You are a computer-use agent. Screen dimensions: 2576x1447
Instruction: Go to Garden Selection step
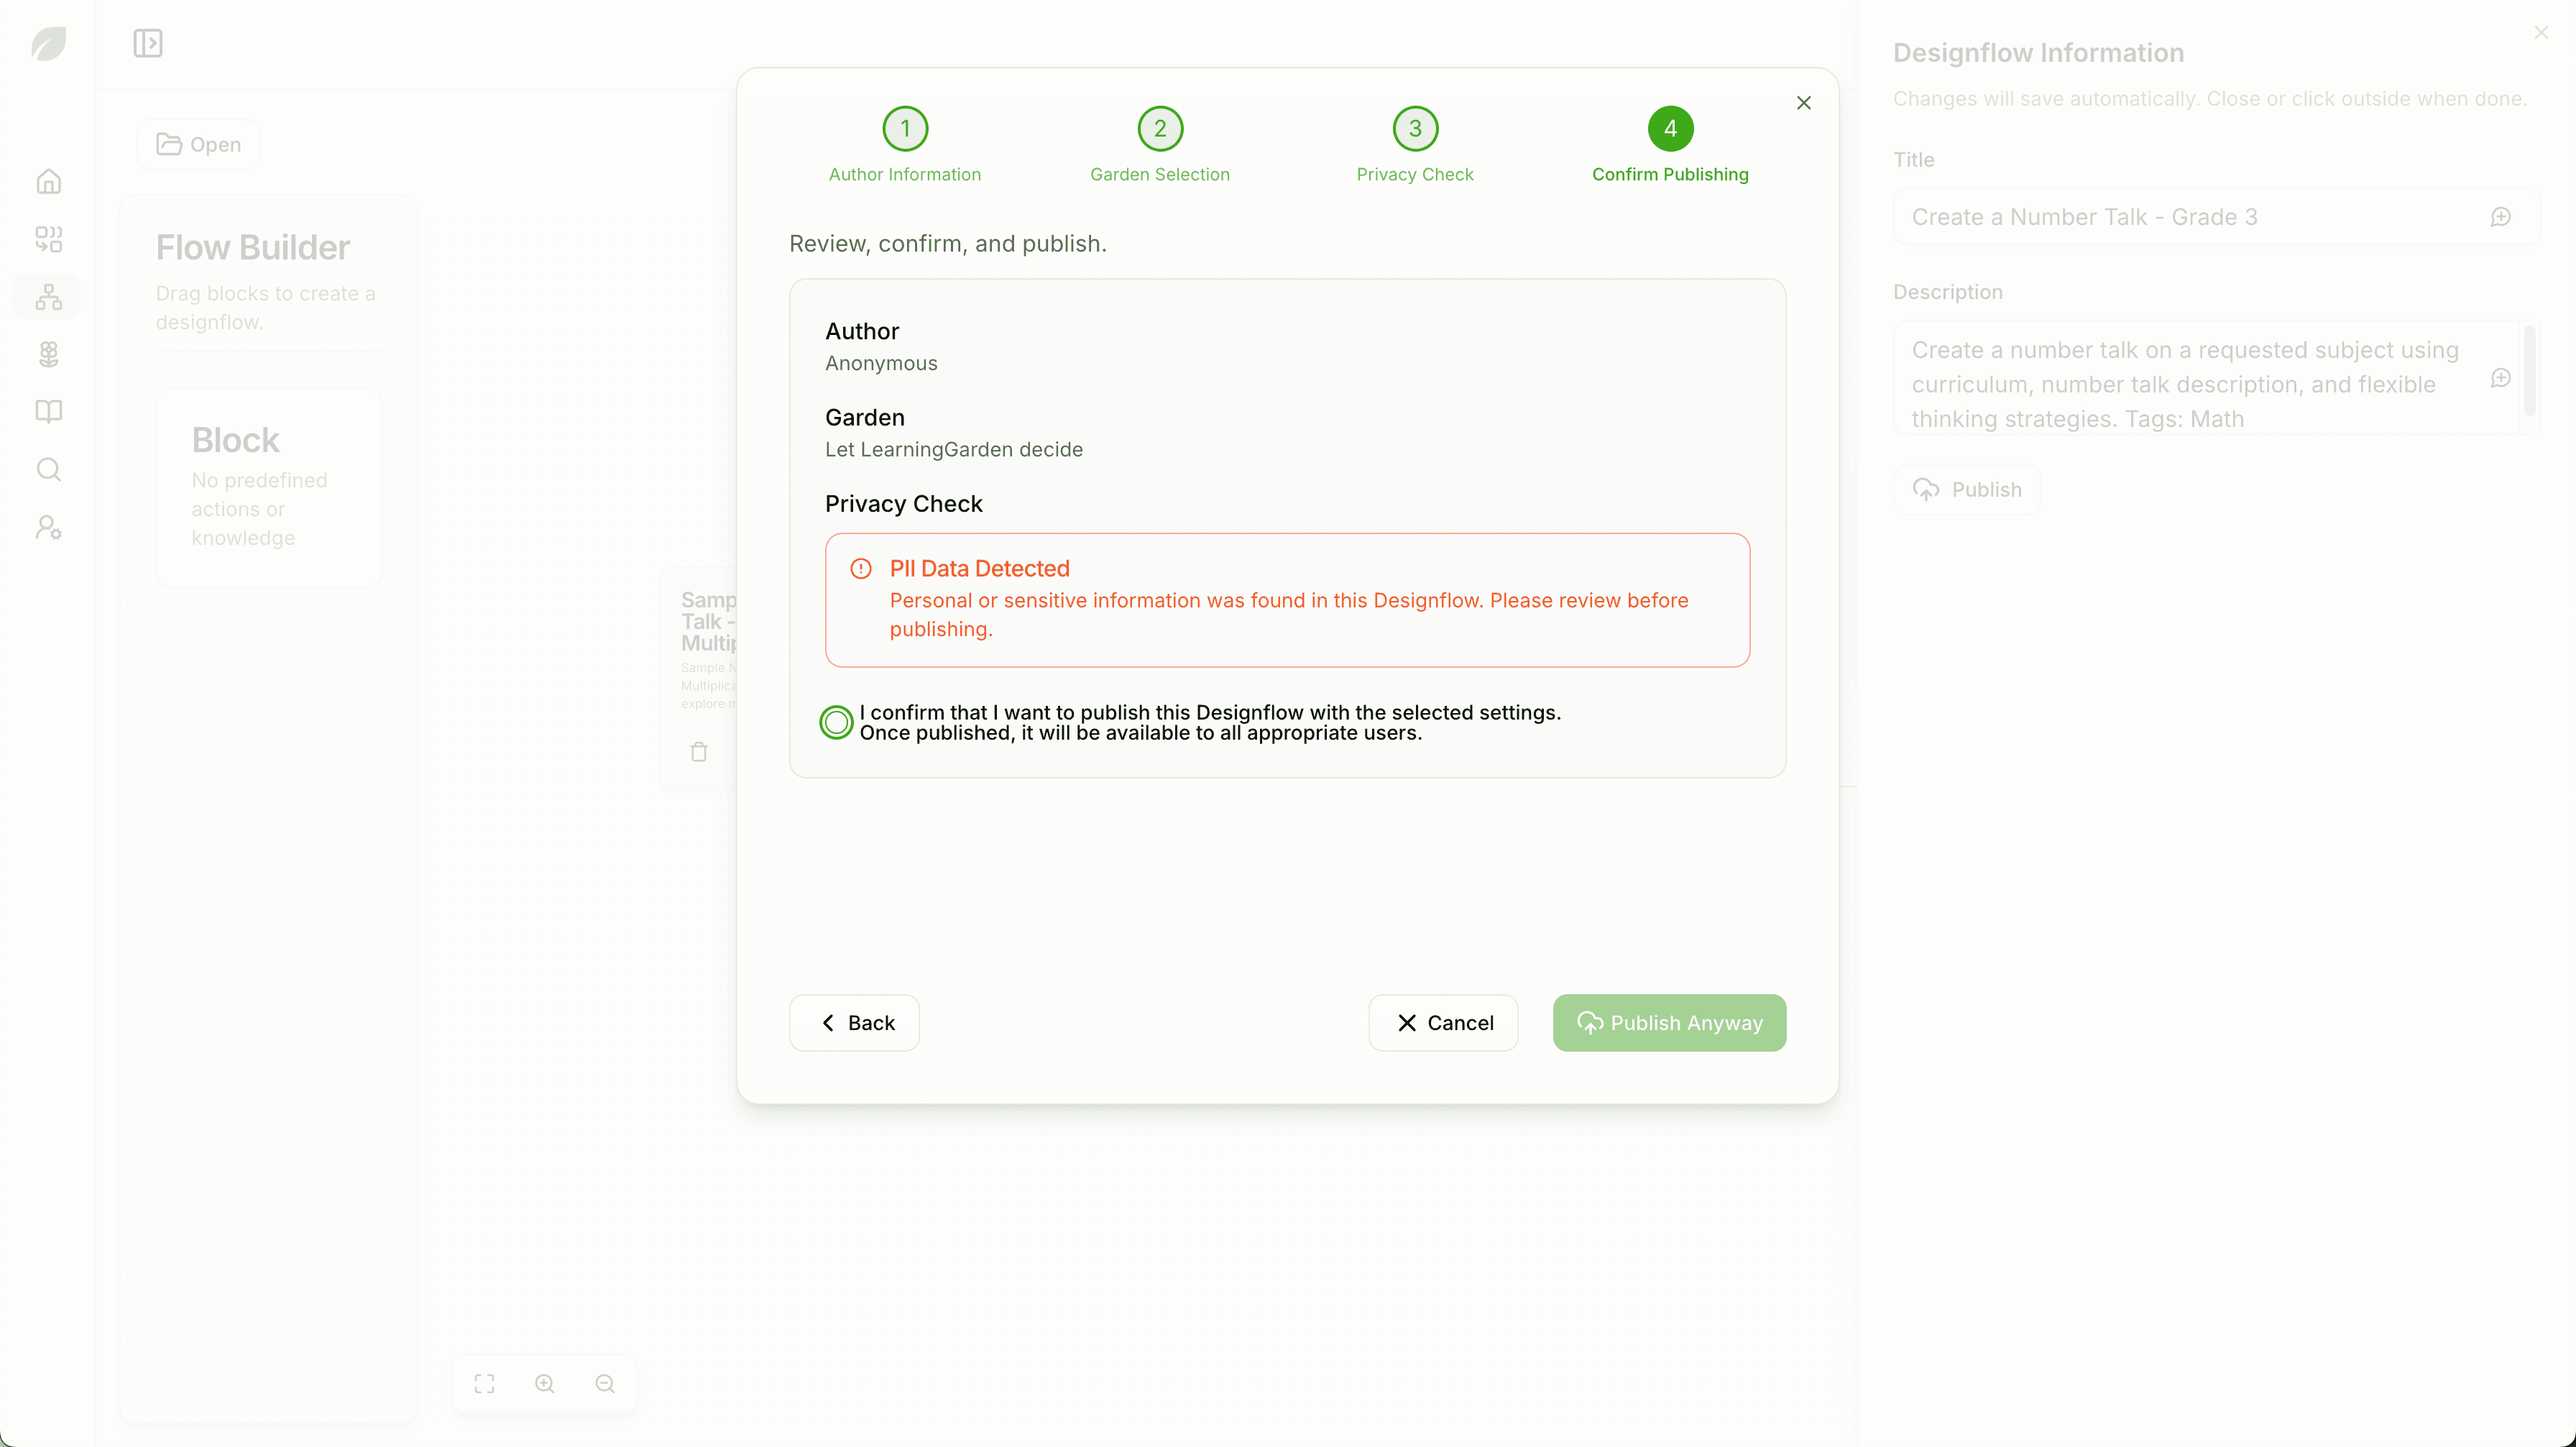pos(1160,129)
